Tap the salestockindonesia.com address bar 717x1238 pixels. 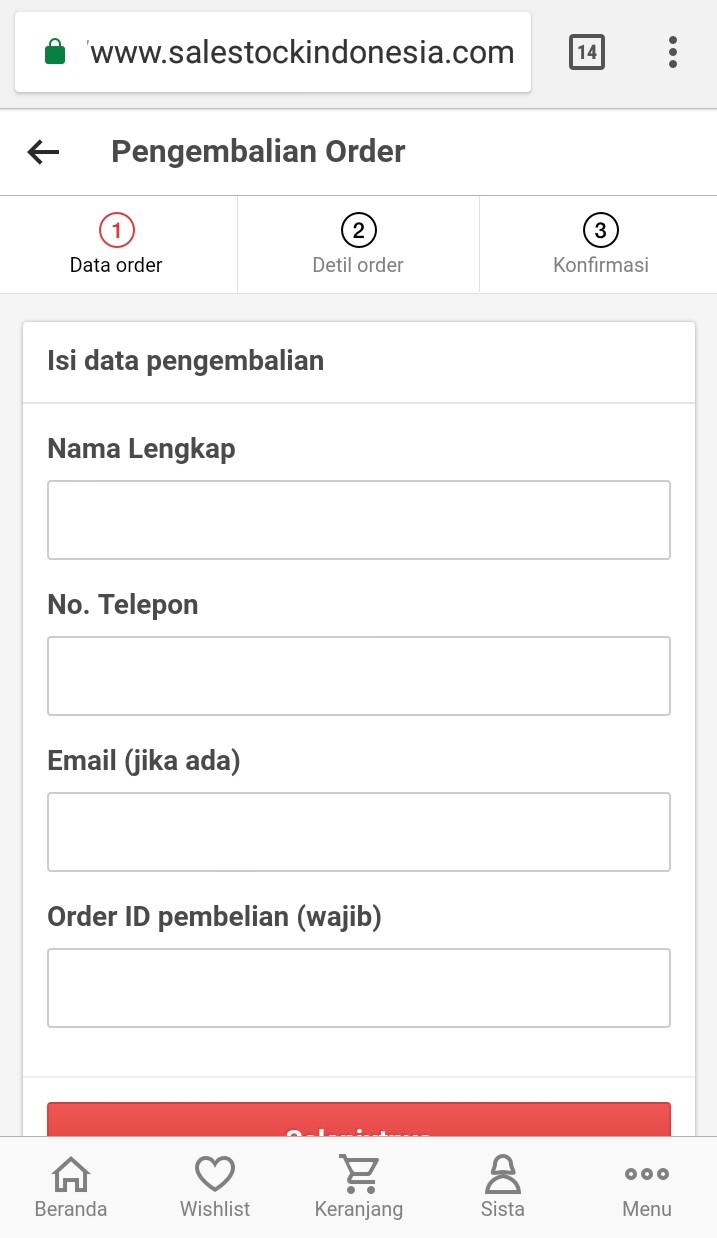click(300, 52)
